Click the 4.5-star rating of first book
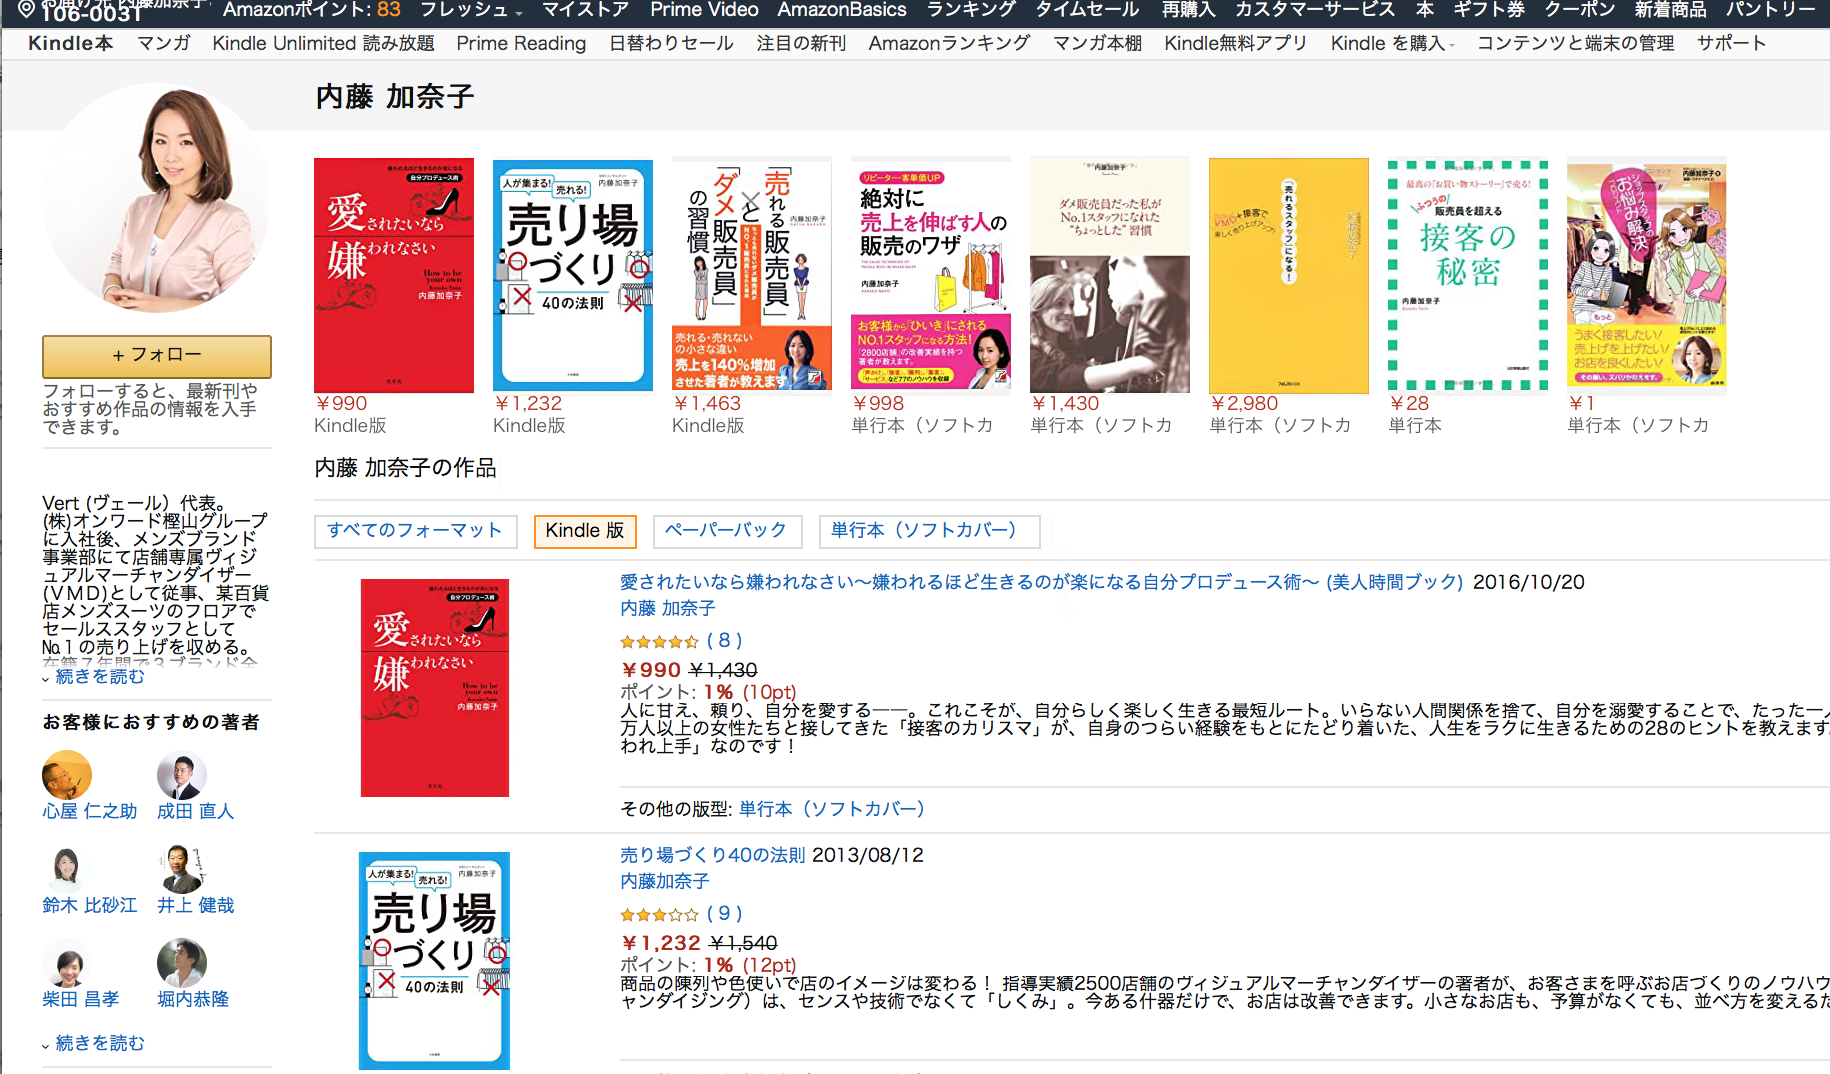Screen dimensions: 1830x1074 click(x=659, y=641)
